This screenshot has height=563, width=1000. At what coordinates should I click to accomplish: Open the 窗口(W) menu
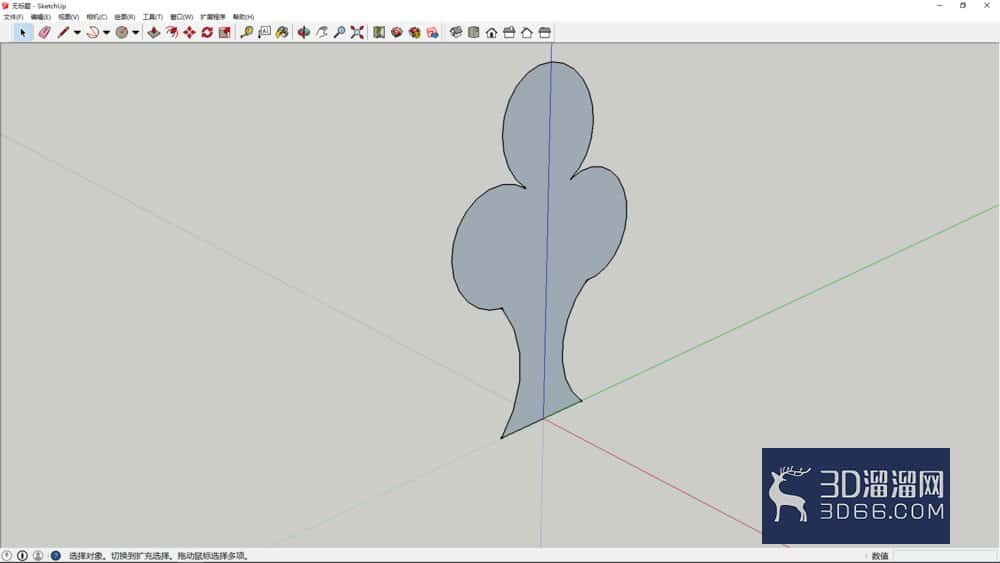pyautogui.click(x=181, y=17)
